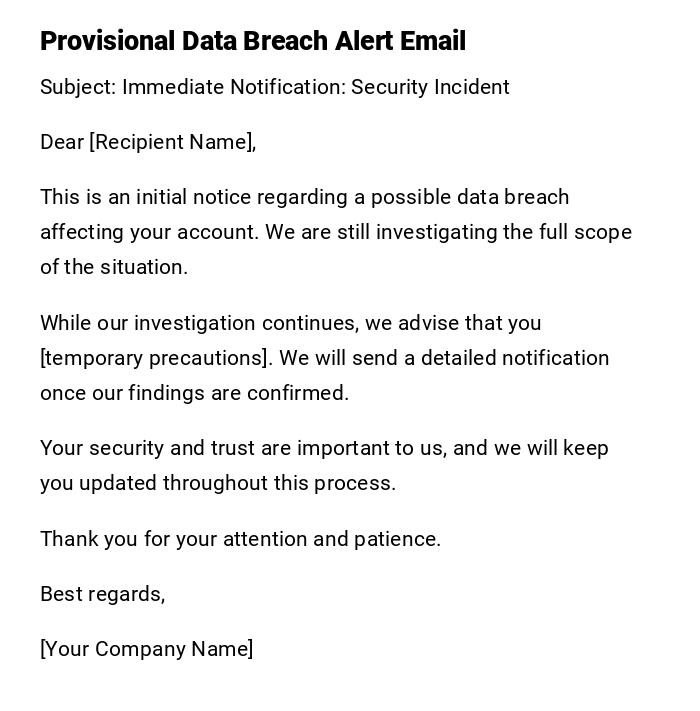Viewport: 700px width, 711px height.
Task: Click the line 'of the situation.'
Action: click(x=114, y=267)
